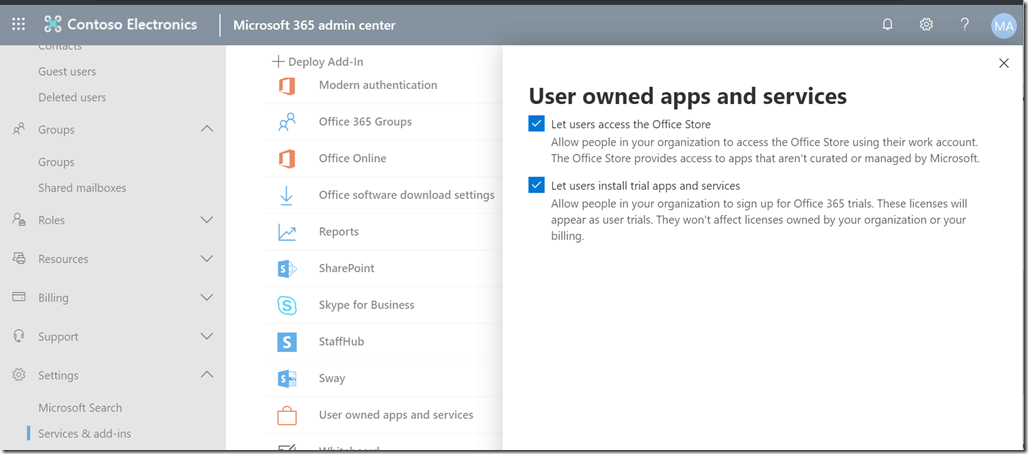Click the shopping bag icon
This screenshot has height=454, width=1028.
(x=287, y=415)
